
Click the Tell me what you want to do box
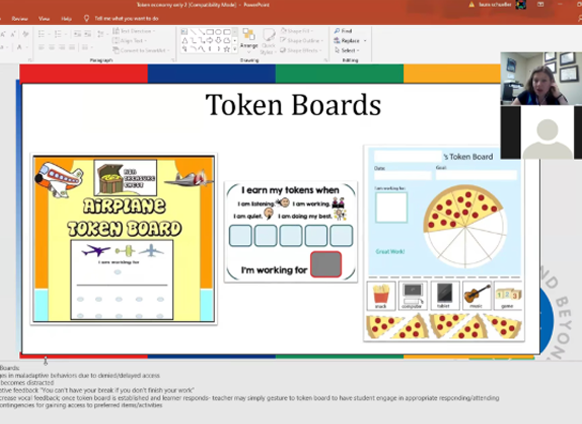pos(122,18)
